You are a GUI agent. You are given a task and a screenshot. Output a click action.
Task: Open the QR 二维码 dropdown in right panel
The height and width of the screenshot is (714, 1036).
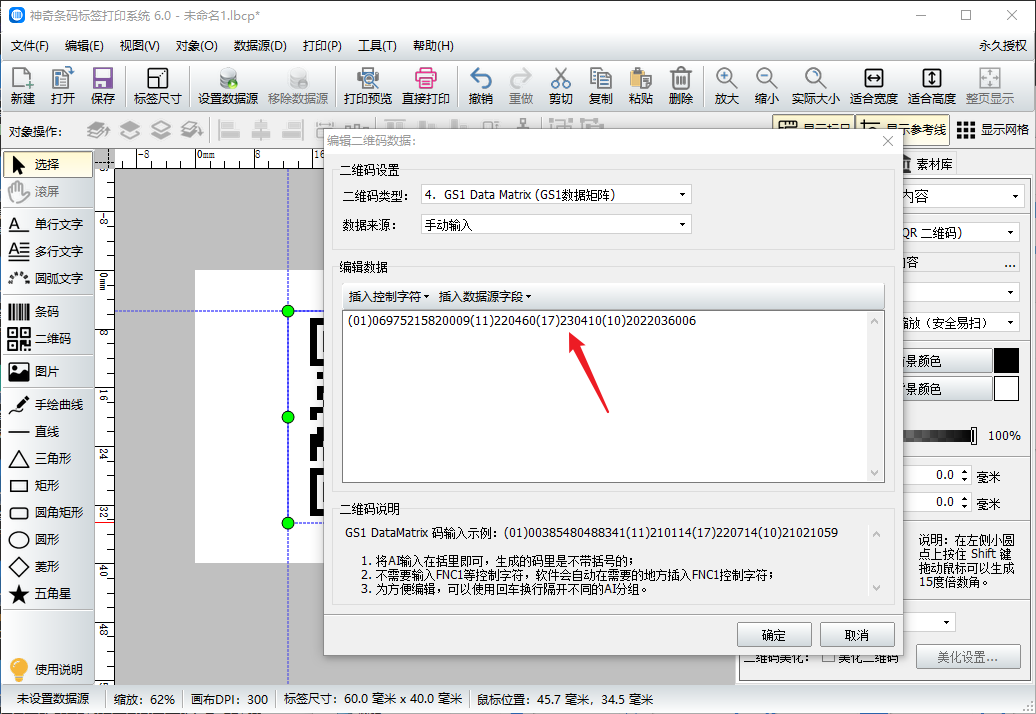point(961,232)
